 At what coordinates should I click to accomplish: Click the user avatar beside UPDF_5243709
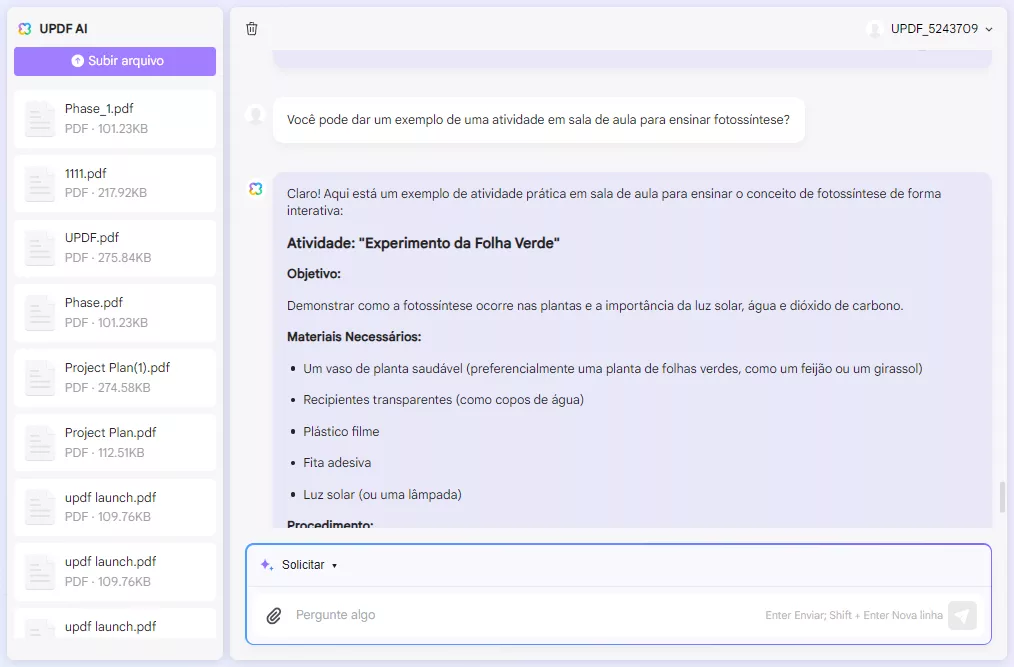coord(874,29)
